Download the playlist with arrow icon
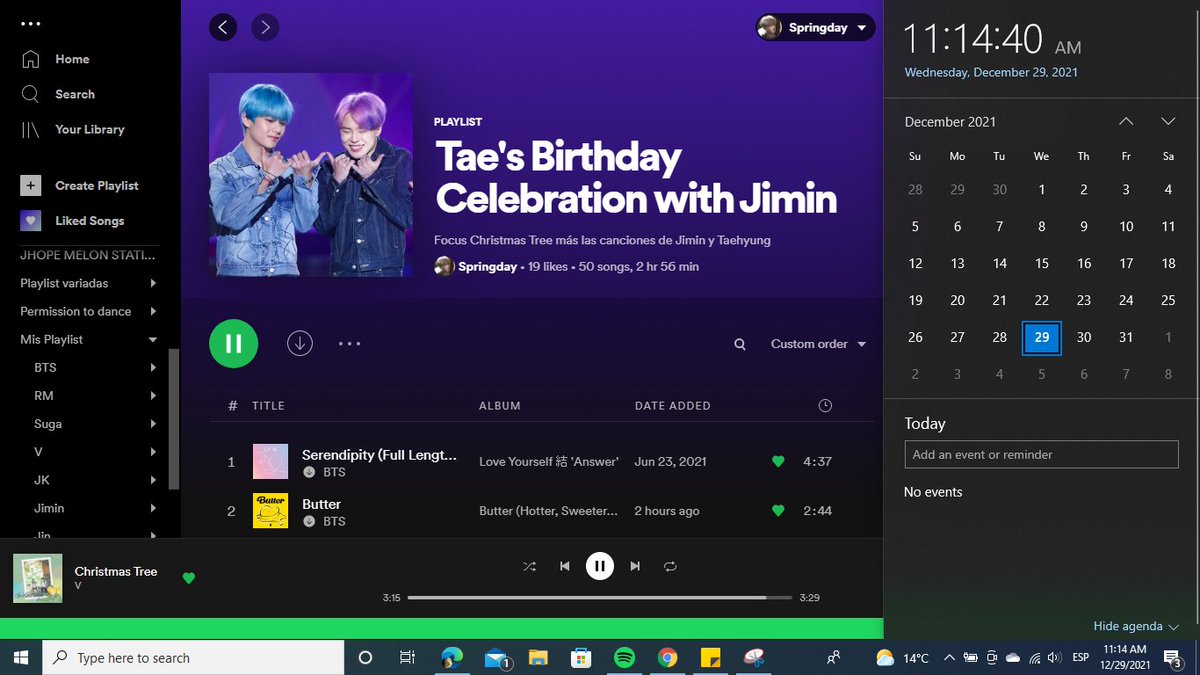 point(300,343)
